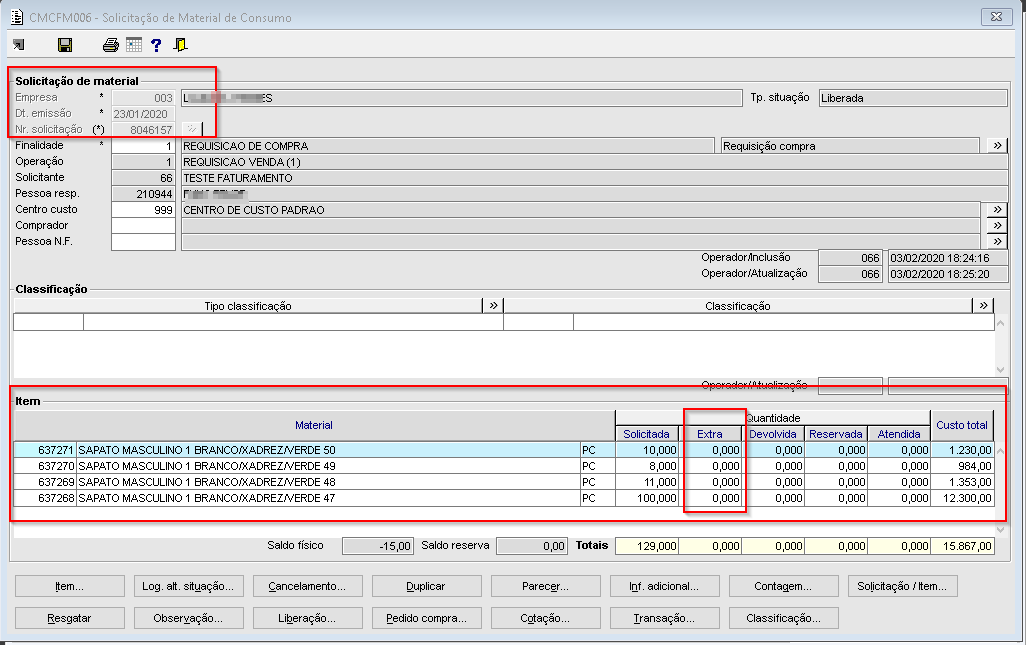
Task: Select item row 637268 BRANCO/XADREZ/VERDE 47
Action: pyautogui.click(x=504, y=498)
